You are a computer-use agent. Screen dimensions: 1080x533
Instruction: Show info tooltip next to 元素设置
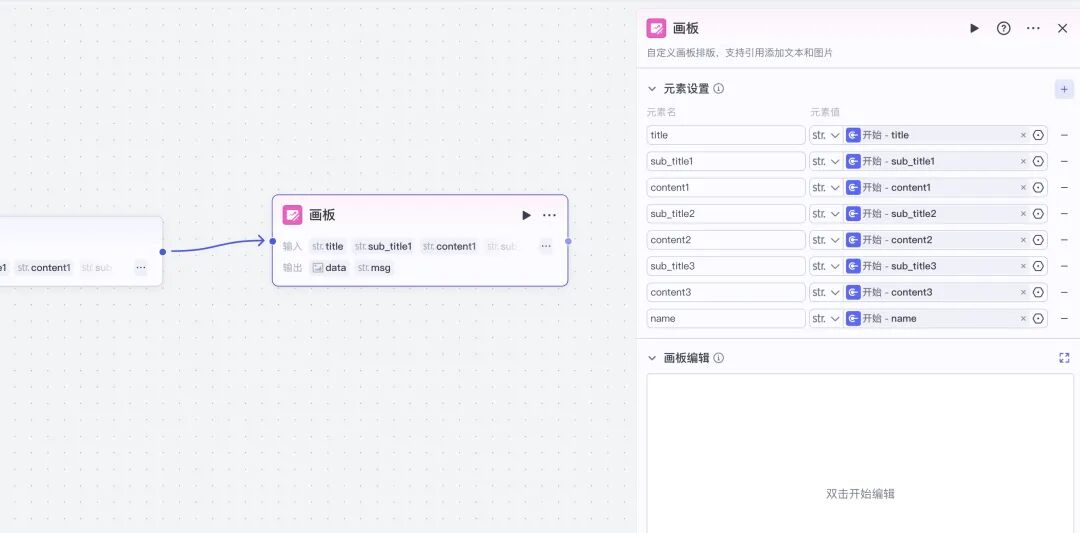pos(718,89)
